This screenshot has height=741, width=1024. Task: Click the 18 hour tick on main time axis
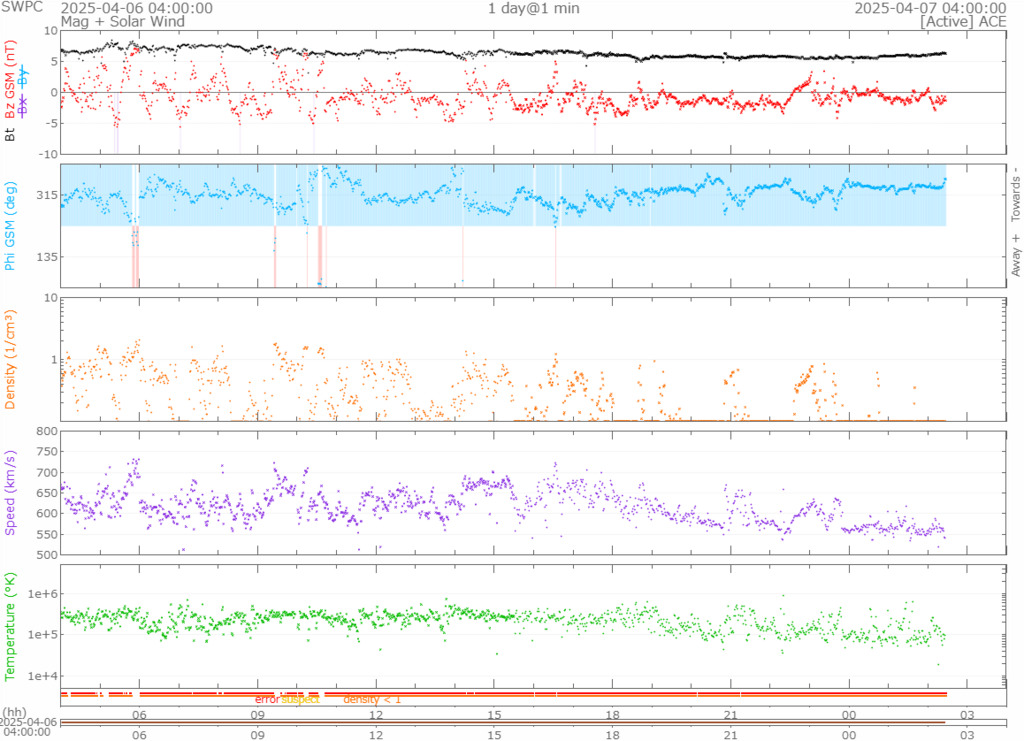pos(613,715)
